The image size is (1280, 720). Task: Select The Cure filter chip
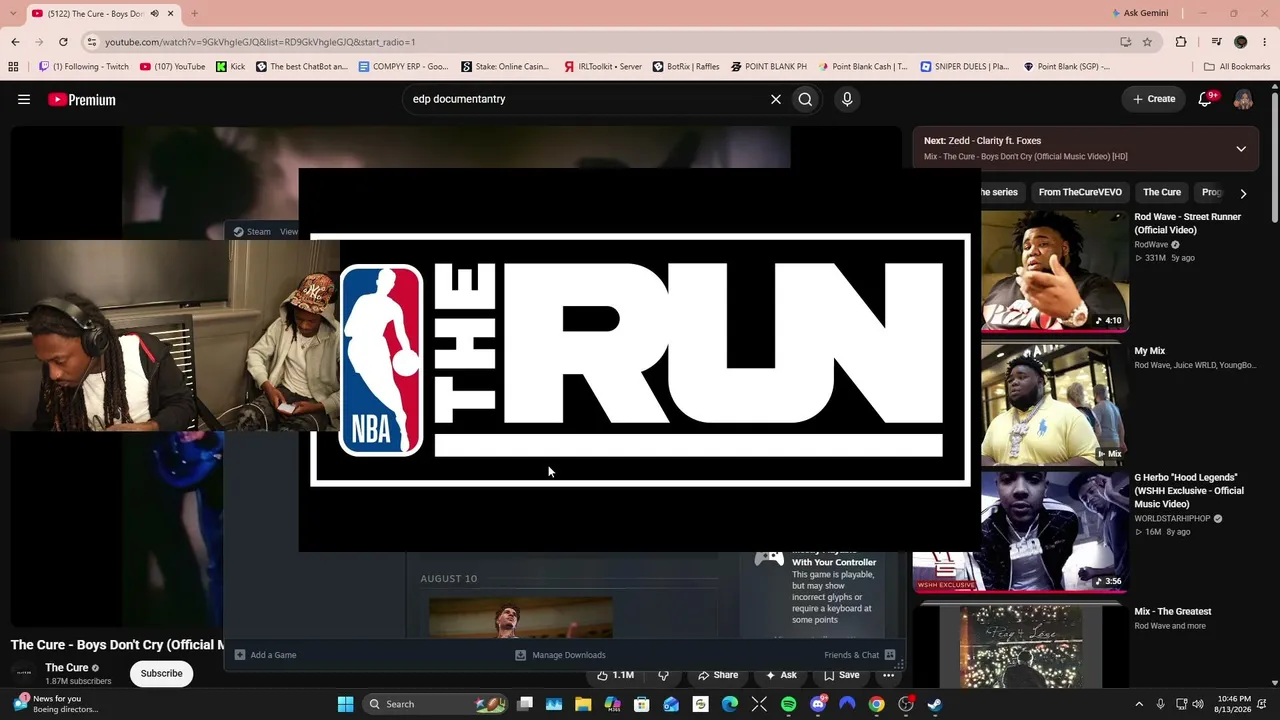point(1162,192)
